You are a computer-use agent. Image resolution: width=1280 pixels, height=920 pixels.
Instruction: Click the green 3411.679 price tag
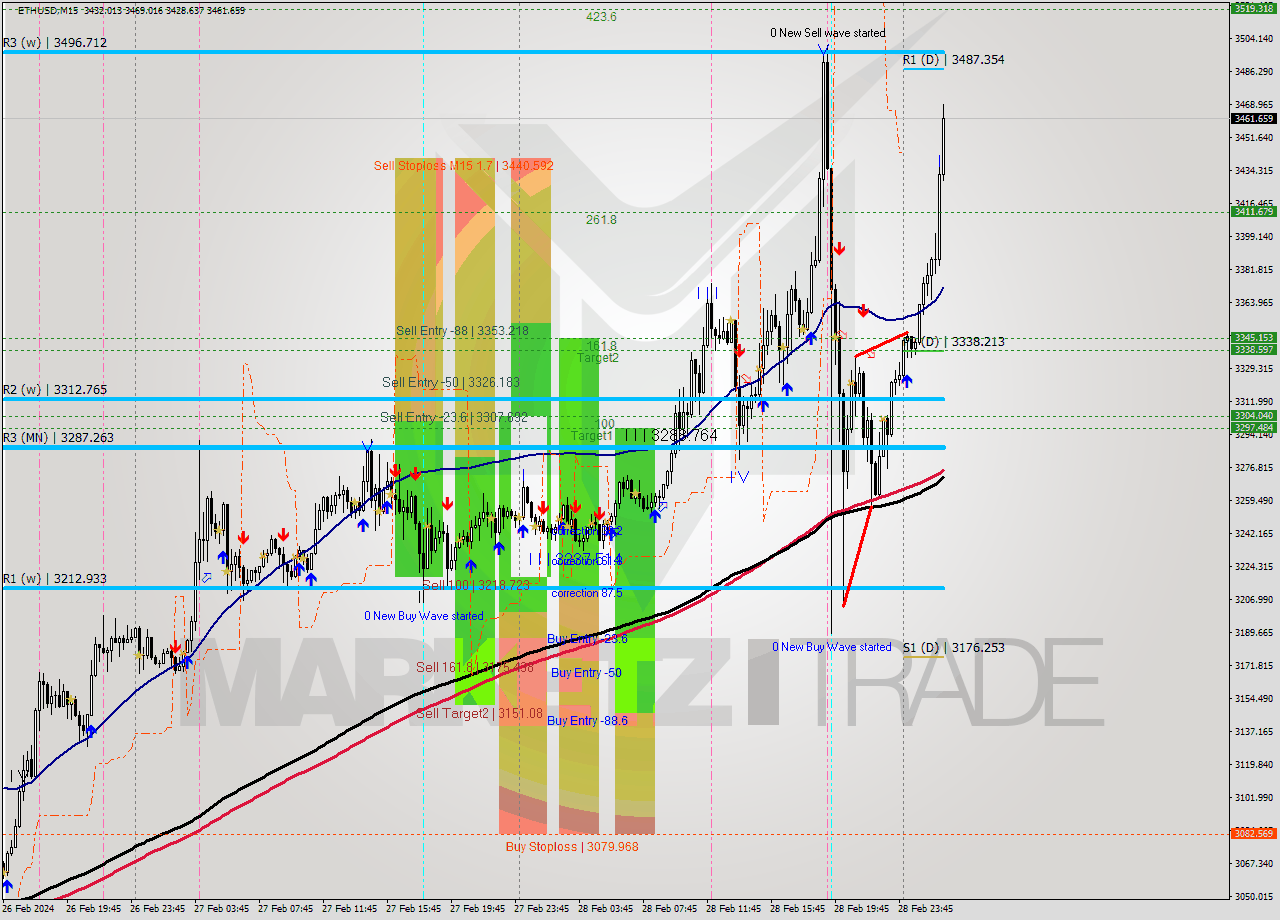[1253, 211]
